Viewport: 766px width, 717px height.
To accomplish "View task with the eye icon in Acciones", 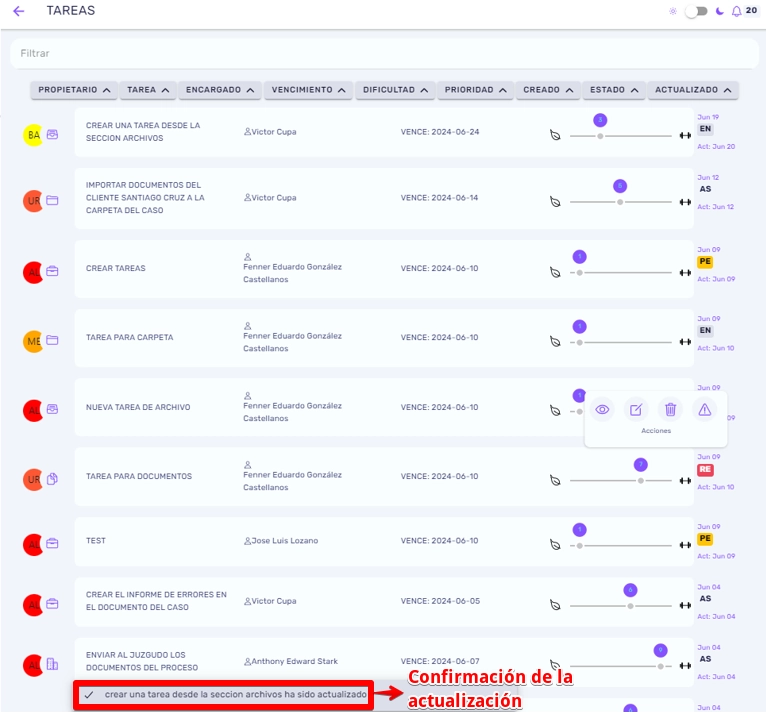I will 602,410.
